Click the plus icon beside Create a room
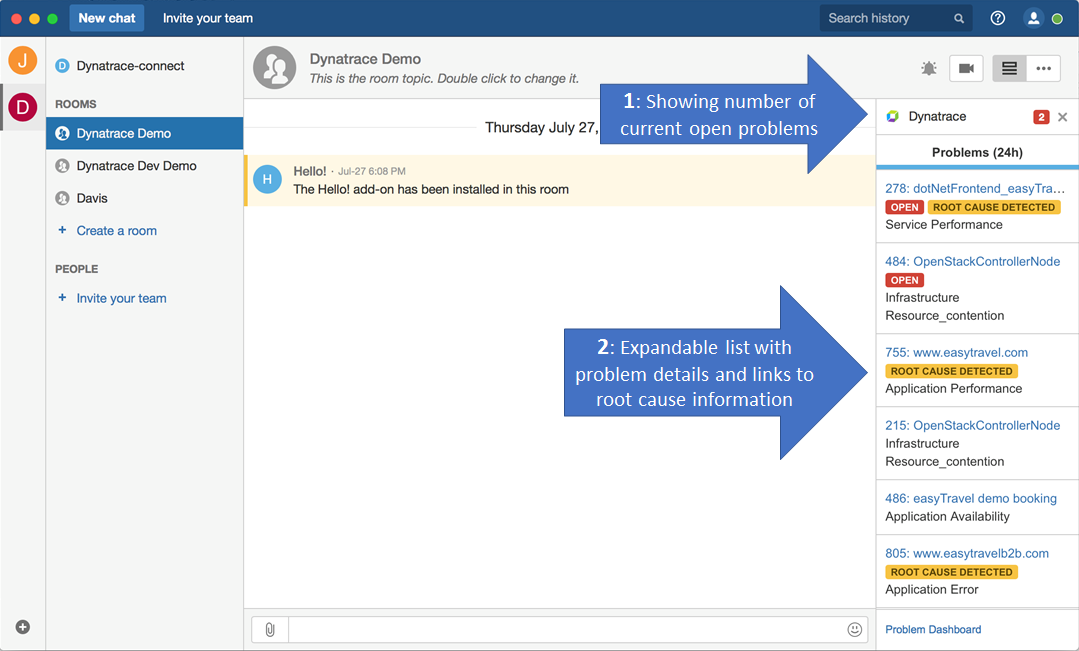Screen dimensions: 1079x651 coord(62,230)
